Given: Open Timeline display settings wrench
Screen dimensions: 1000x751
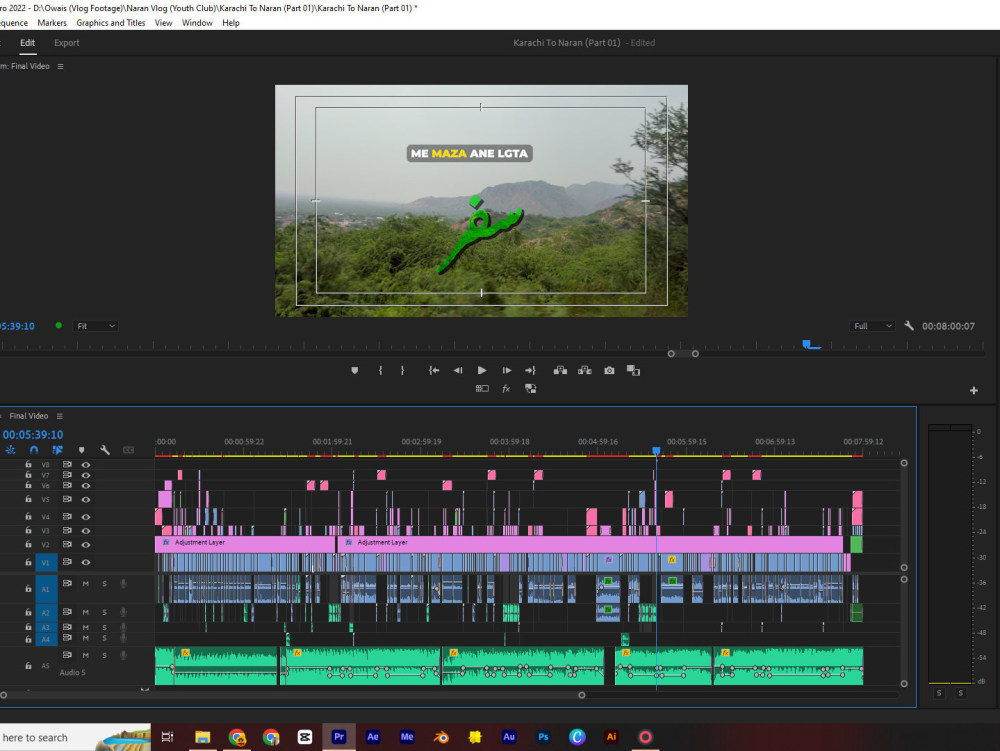Looking at the screenshot, I should click(105, 450).
